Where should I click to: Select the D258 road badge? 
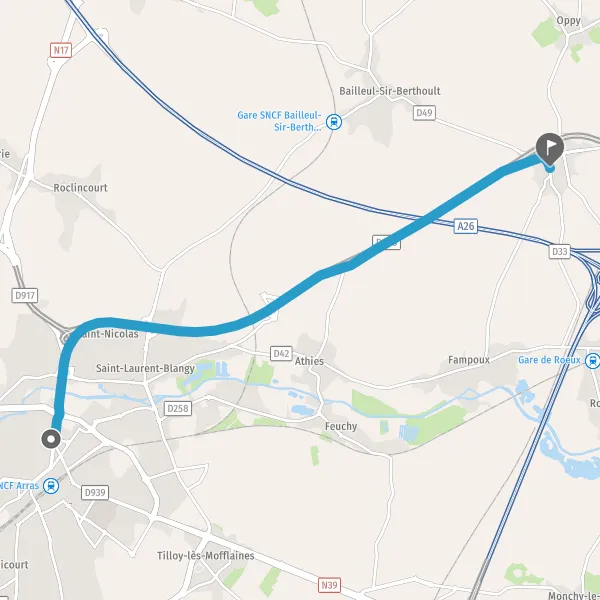178,409
